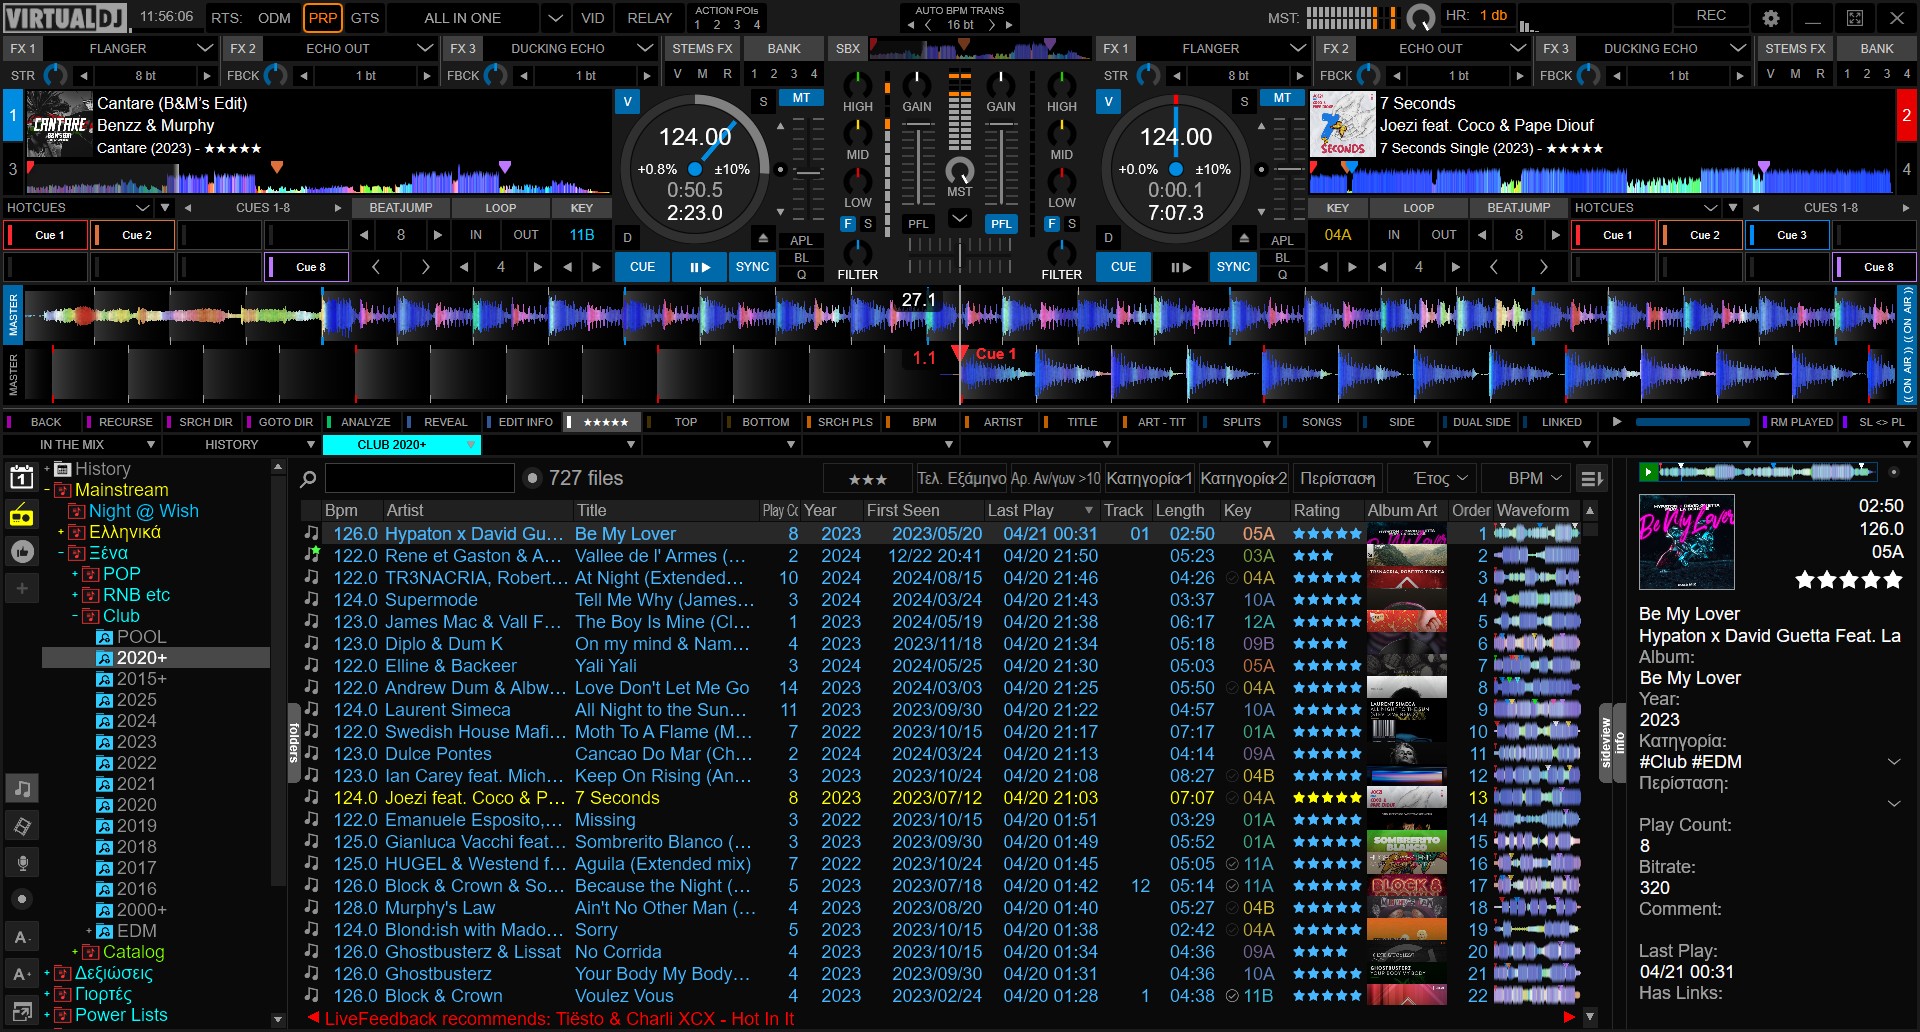Select the 2015+ folder in tree

click(141, 679)
